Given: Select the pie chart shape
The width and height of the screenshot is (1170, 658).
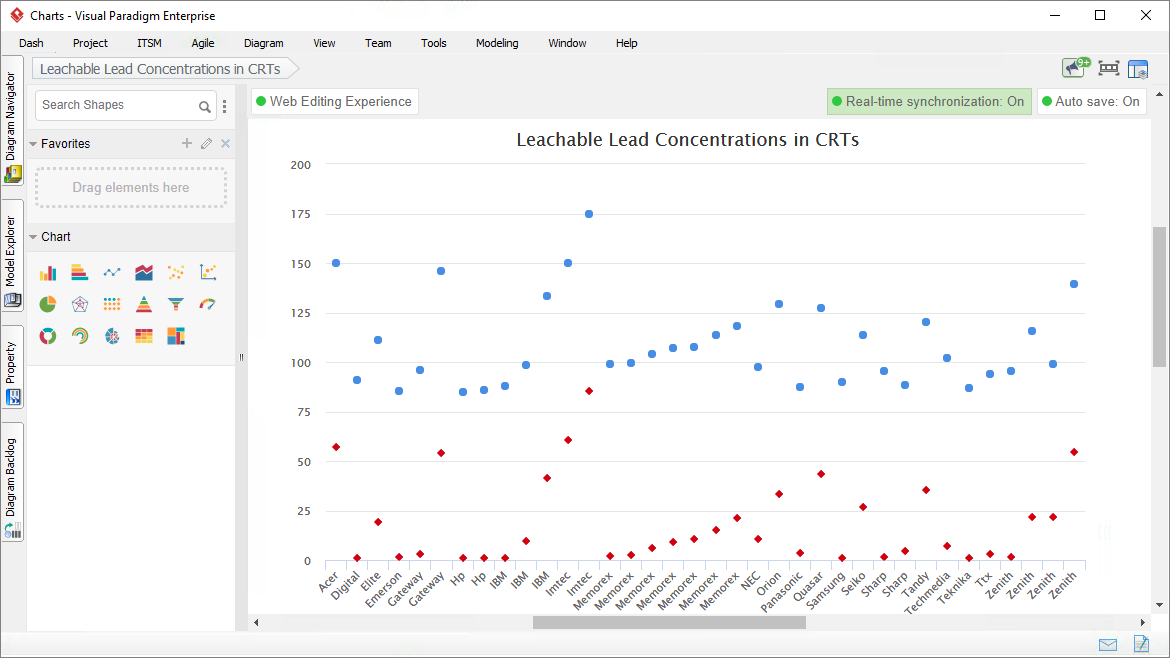Looking at the screenshot, I should (x=48, y=304).
